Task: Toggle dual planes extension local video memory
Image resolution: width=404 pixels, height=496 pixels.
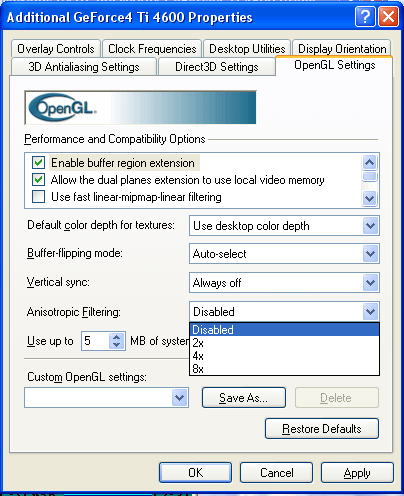Action: tap(38, 180)
